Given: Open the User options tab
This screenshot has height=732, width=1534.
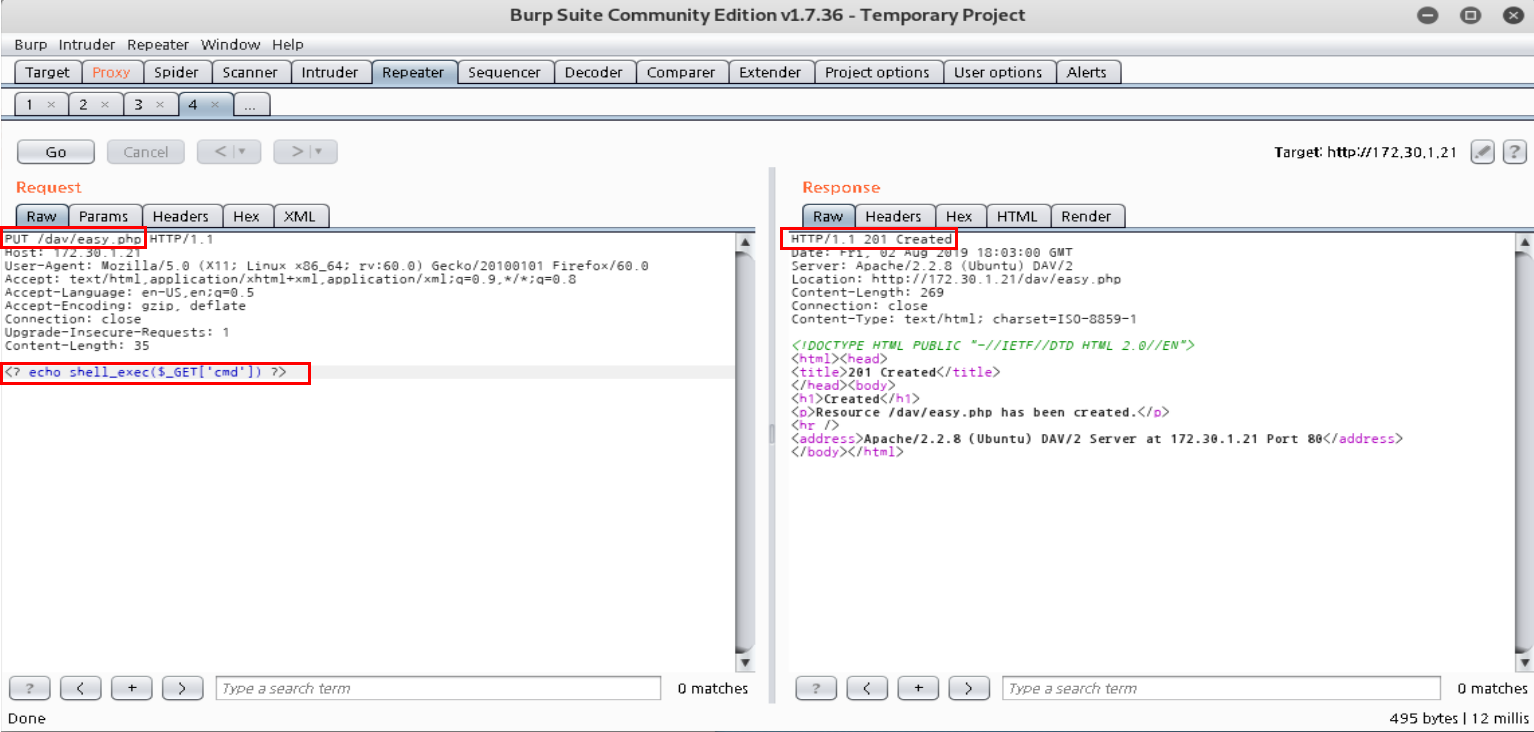Looking at the screenshot, I should coord(998,72).
